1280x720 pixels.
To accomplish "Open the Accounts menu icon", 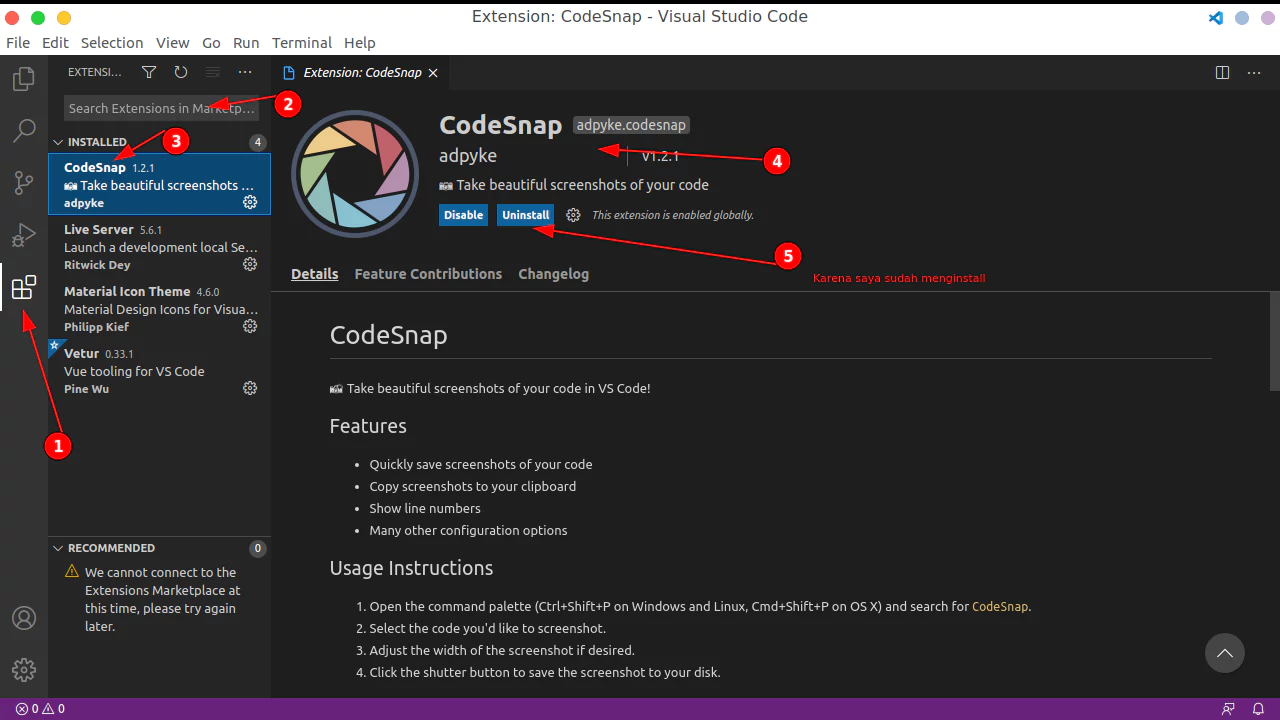I will pyautogui.click(x=24, y=618).
